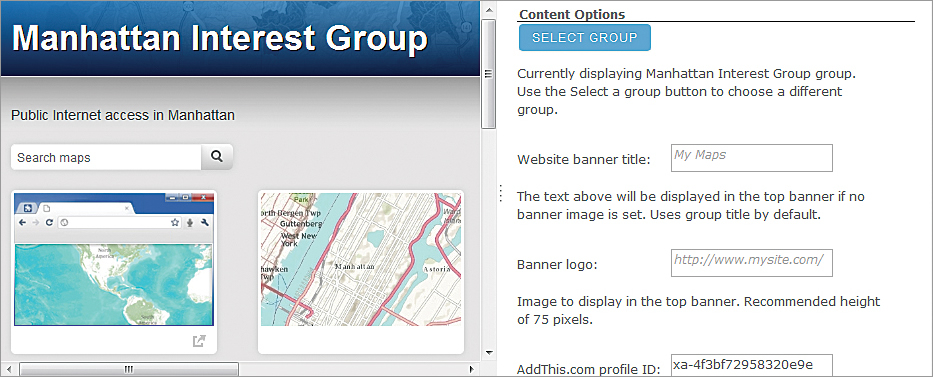Click the refresh icon in the browser thumbnail
Screen dimensions: 933x377
49,223
